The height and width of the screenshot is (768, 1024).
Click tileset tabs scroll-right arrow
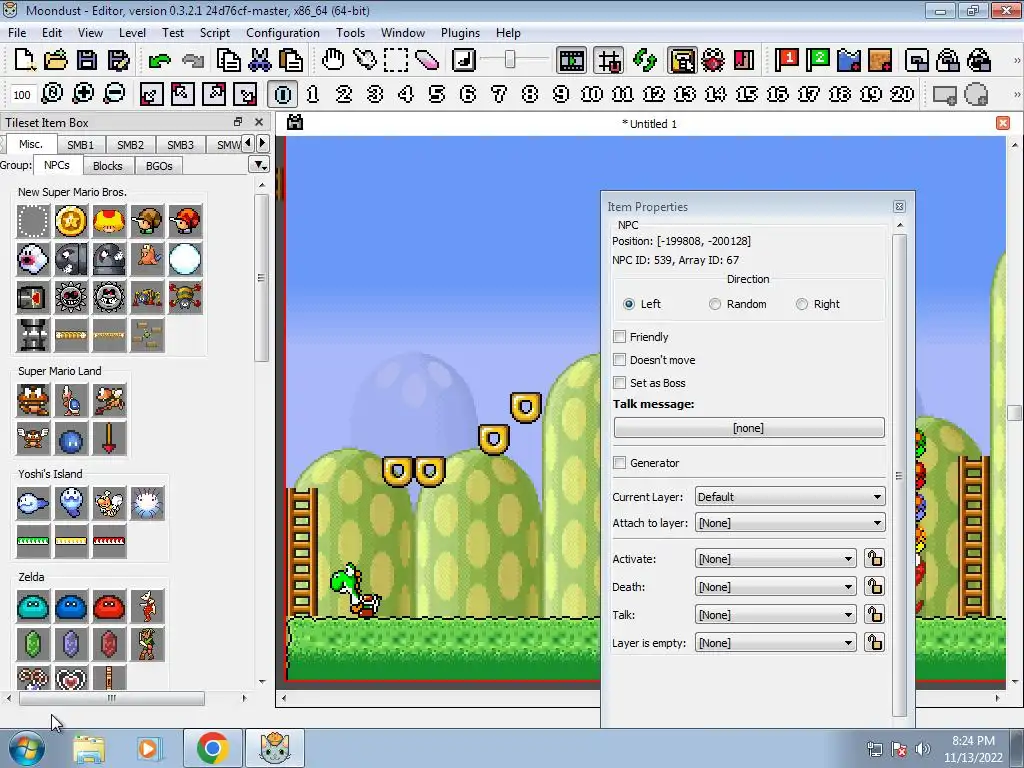tap(263, 143)
